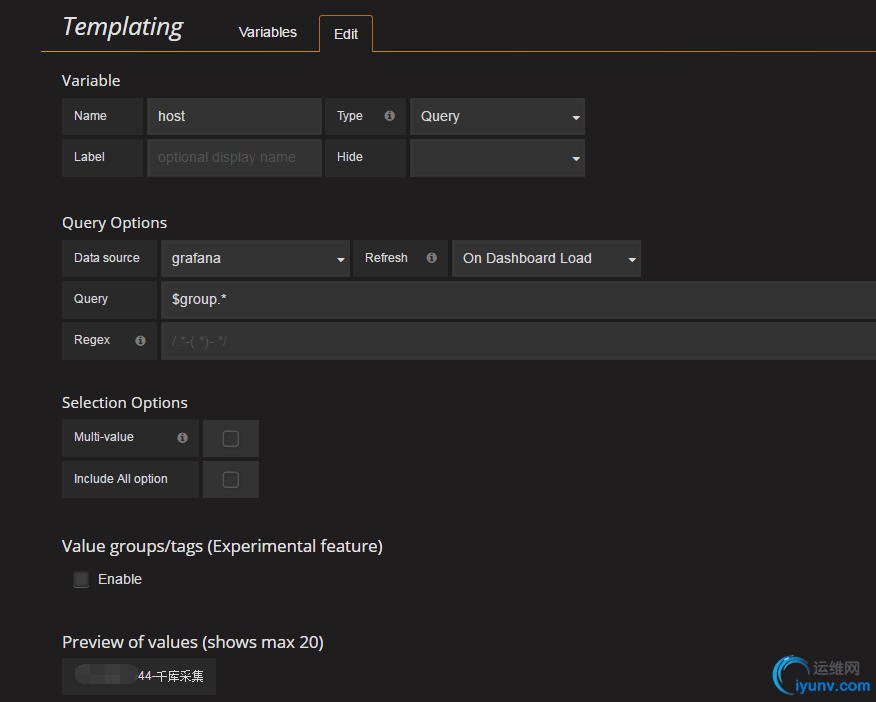Click the Value groups/tags heading
The image size is (876, 702).
pyautogui.click(x=222, y=546)
